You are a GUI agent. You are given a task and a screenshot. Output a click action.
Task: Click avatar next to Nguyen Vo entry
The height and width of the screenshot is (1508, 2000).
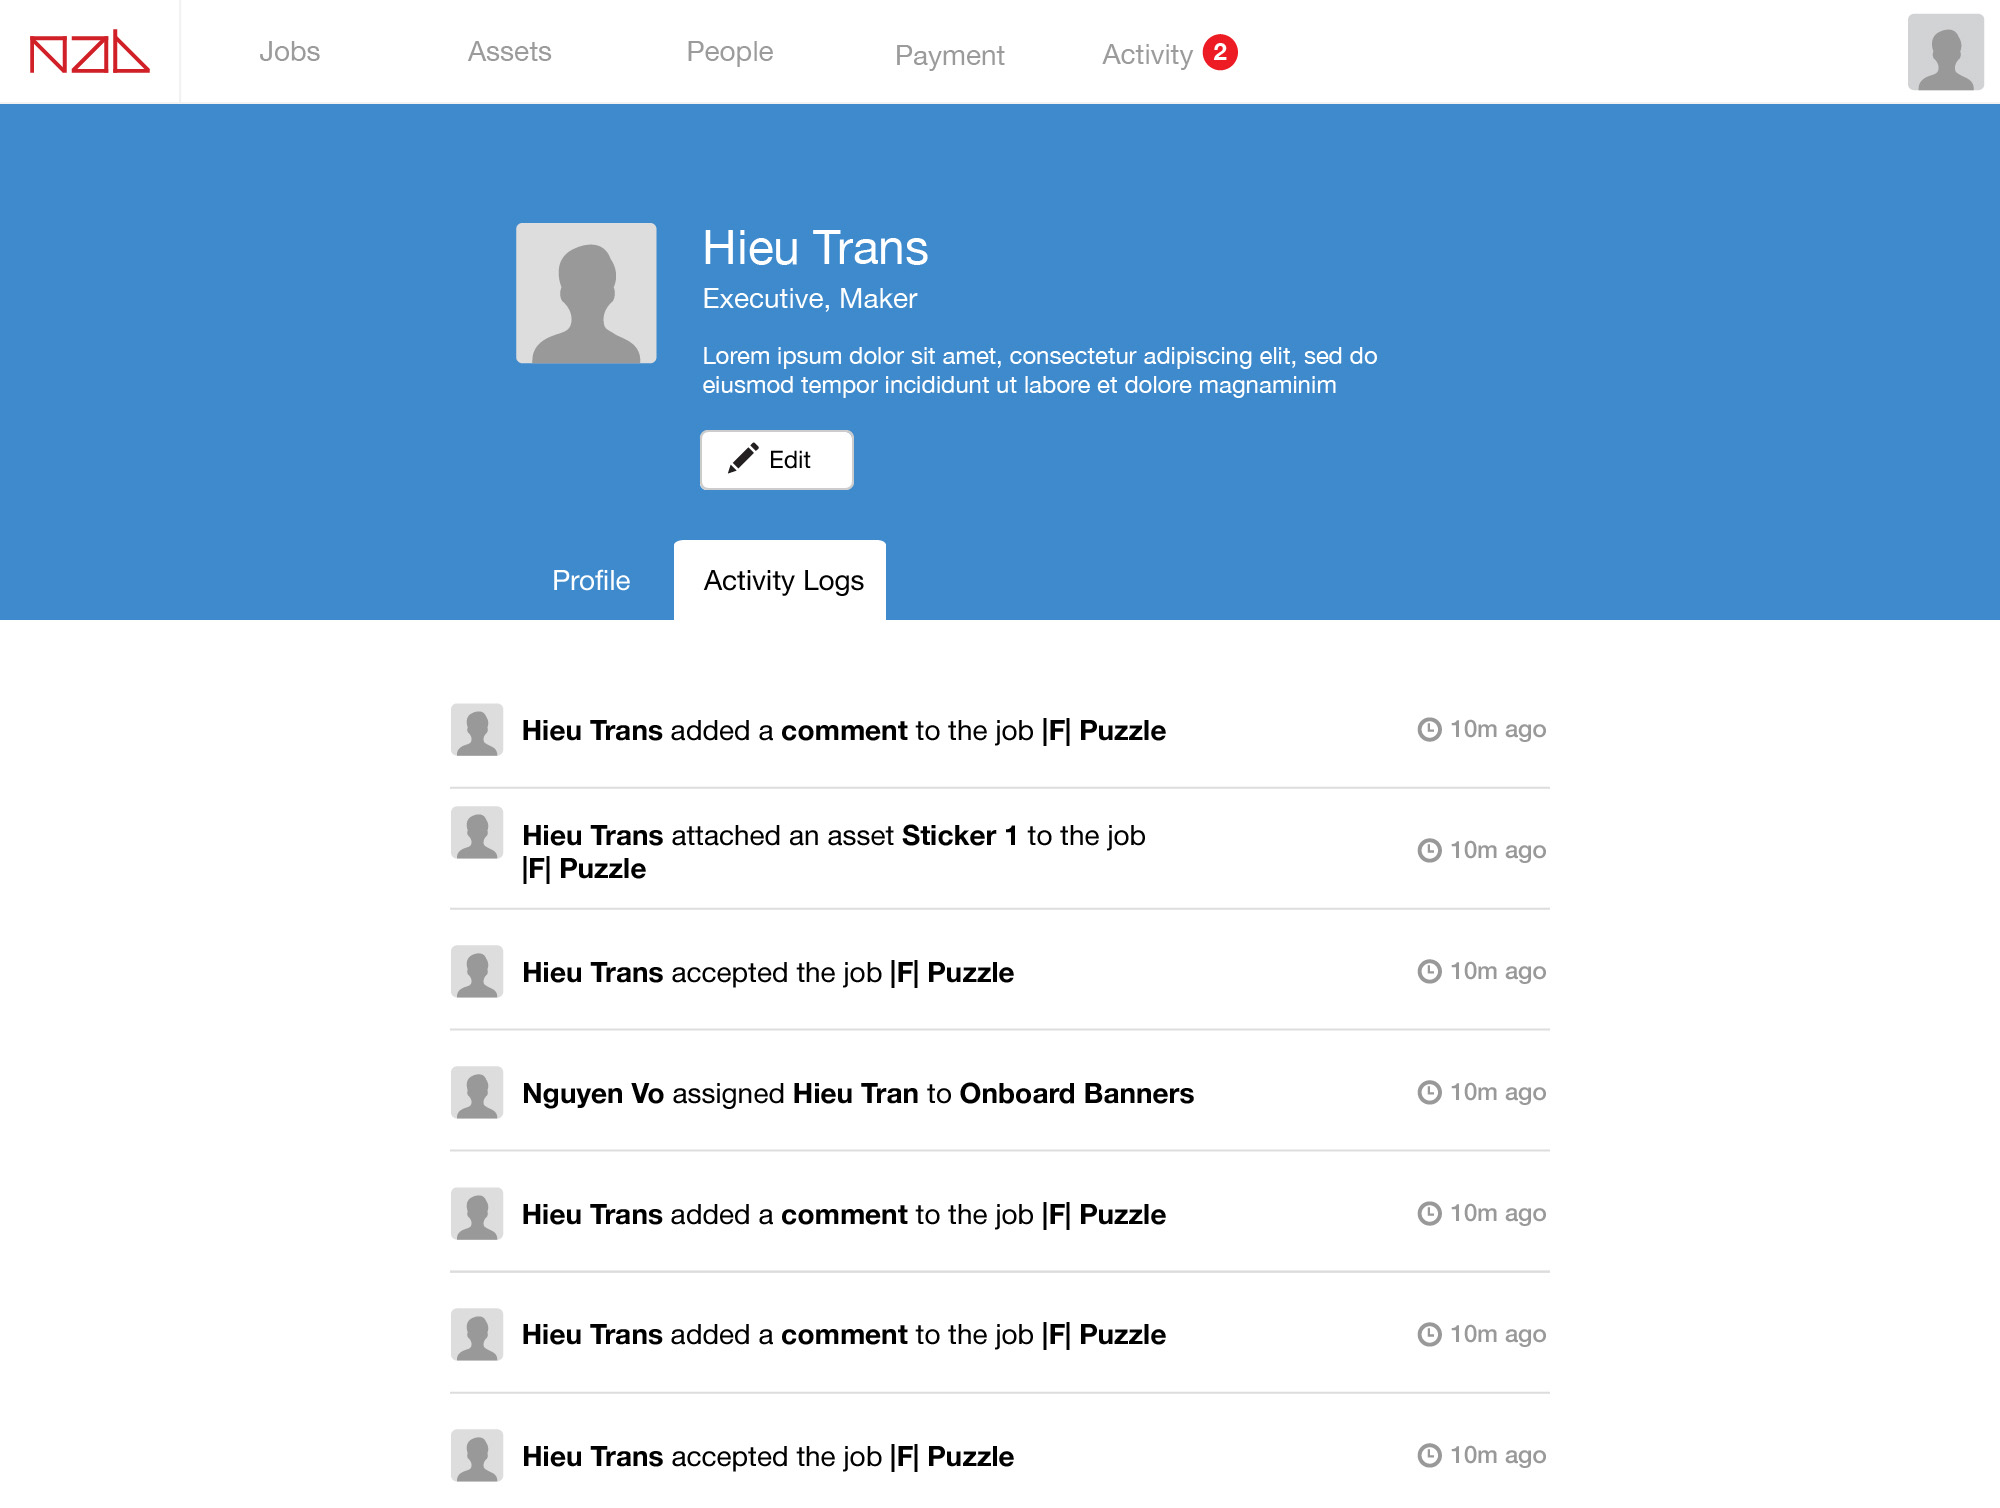[477, 1092]
